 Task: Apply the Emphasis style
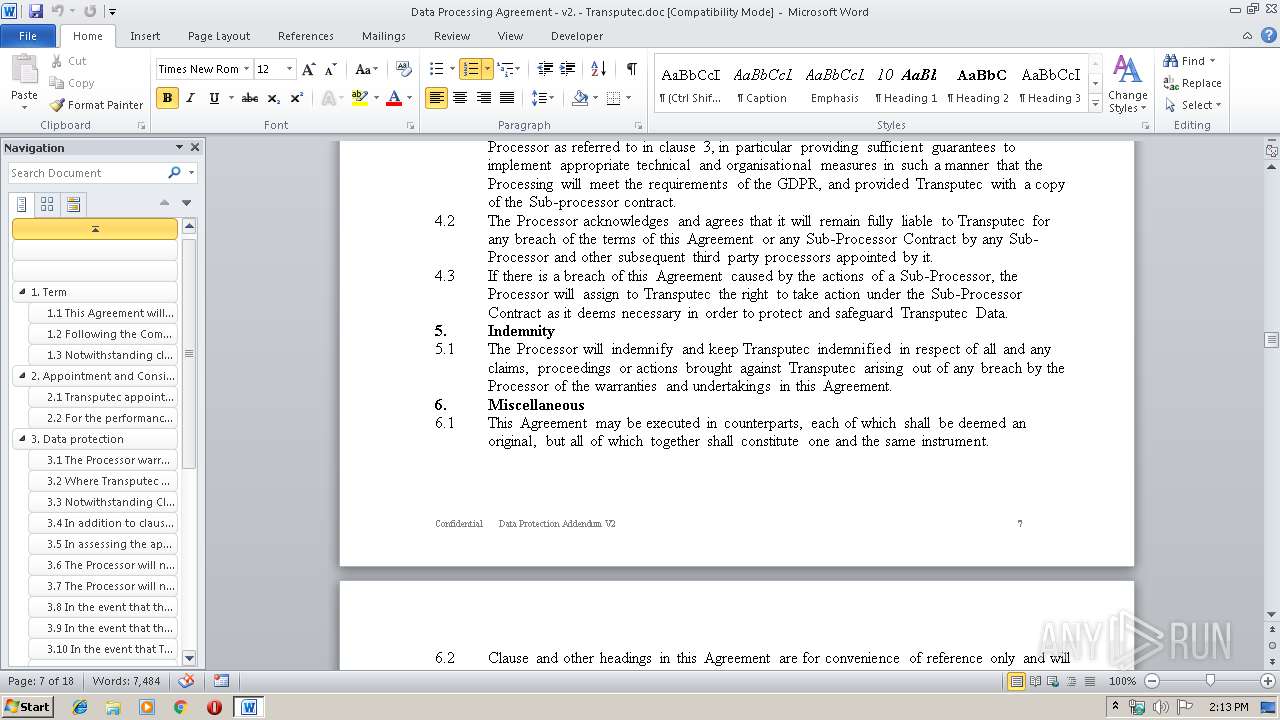(x=835, y=85)
